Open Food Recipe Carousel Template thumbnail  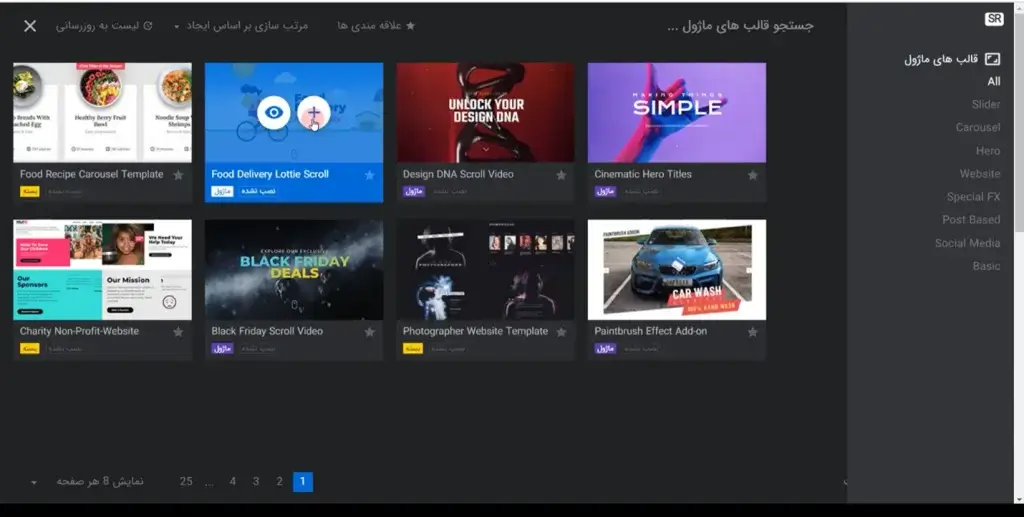click(x=103, y=112)
